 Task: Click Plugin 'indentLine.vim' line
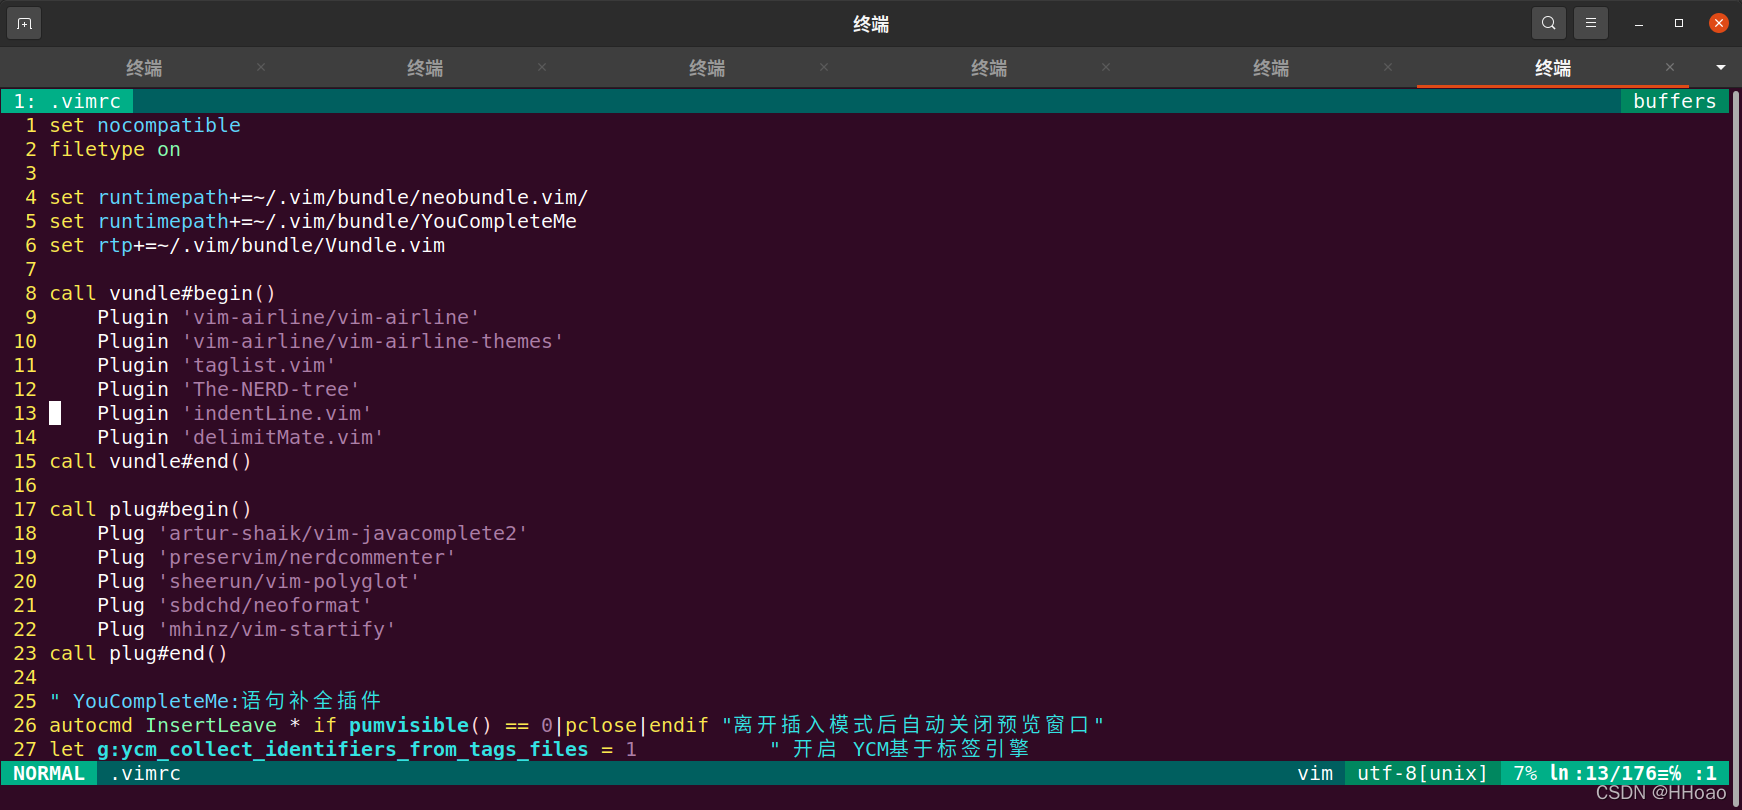click(235, 413)
